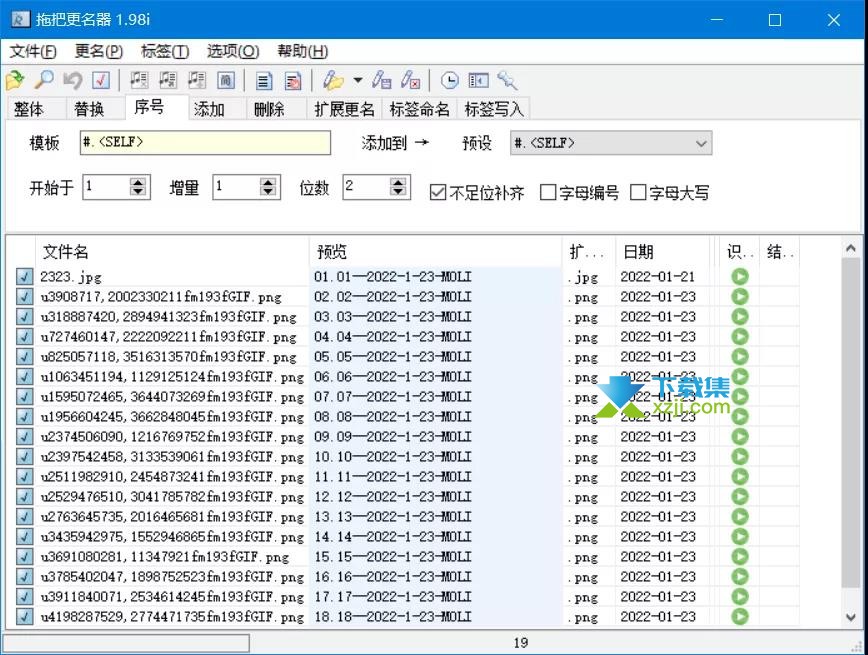This screenshot has width=868, height=655.
Task: Uncheck the checkbox for 2323.jpg
Action: pyautogui.click(x=24, y=276)
